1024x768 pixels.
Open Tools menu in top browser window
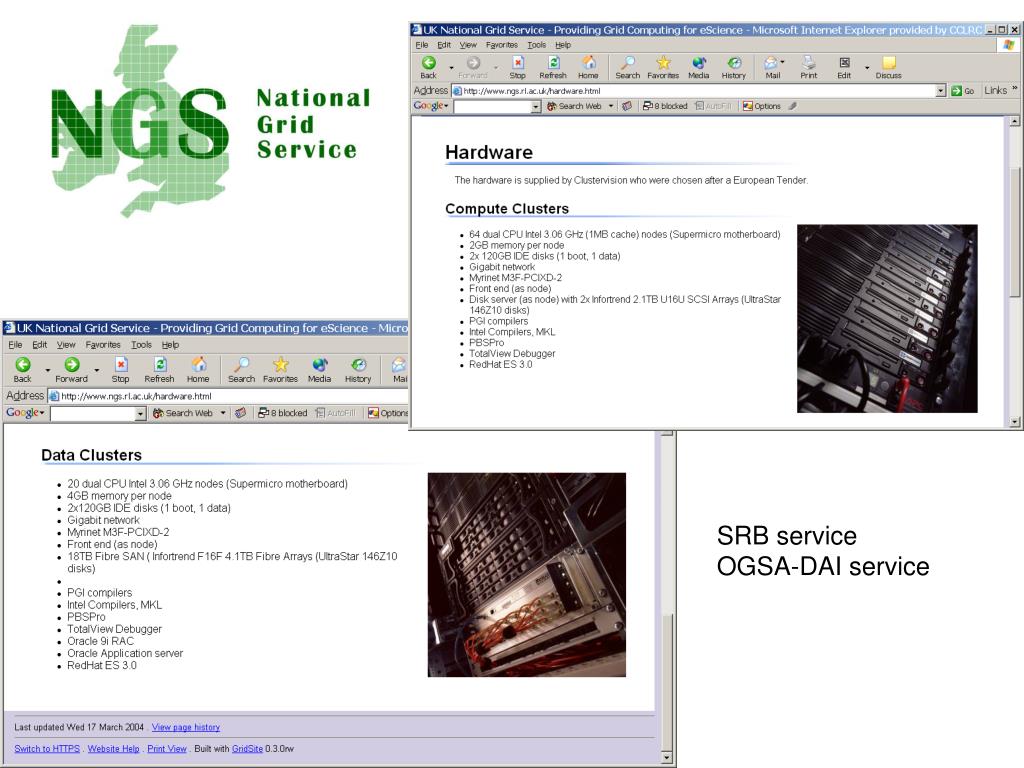(x=537, y=45)
